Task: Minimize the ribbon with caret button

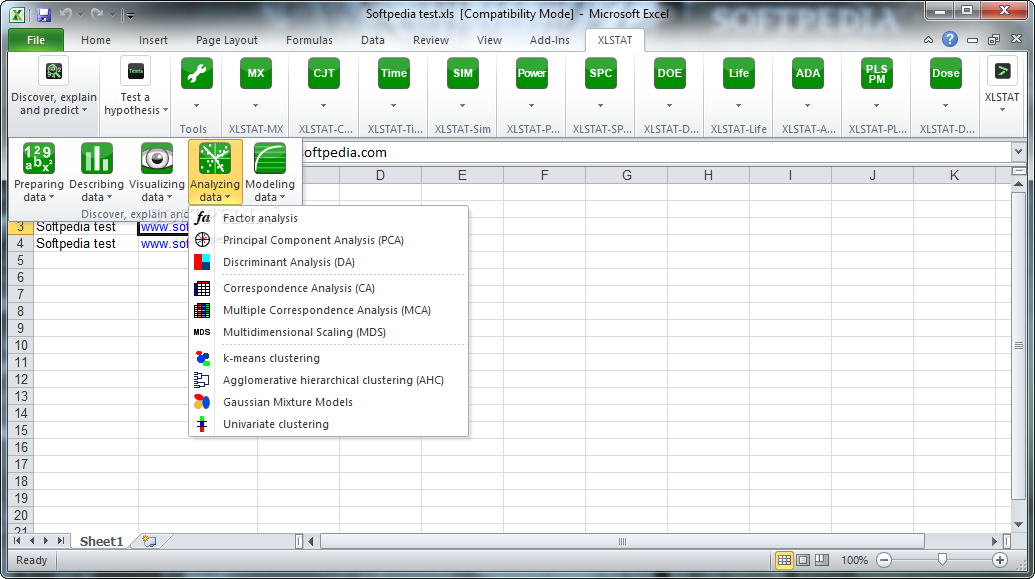Action: (928, 40)
